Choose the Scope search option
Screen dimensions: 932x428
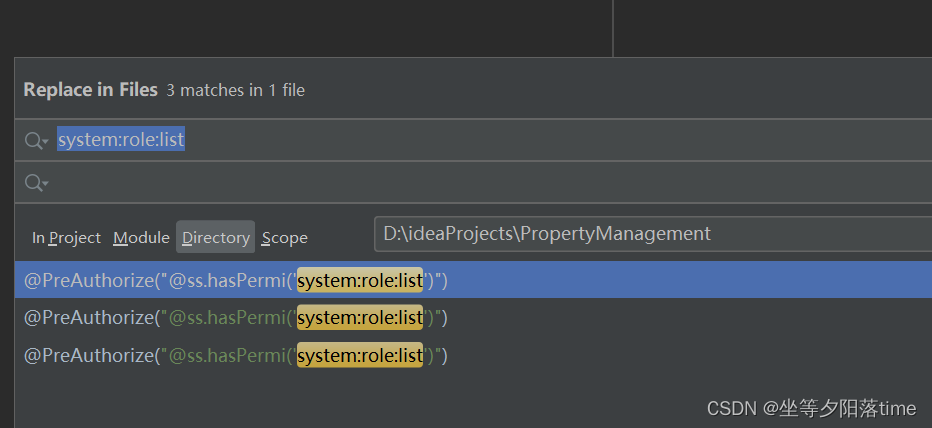coord(285,237)
